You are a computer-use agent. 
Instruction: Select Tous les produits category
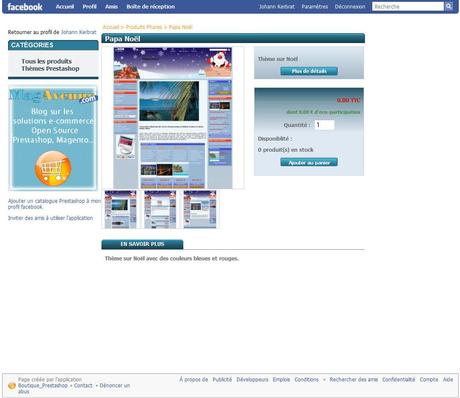tap(46, 61)
